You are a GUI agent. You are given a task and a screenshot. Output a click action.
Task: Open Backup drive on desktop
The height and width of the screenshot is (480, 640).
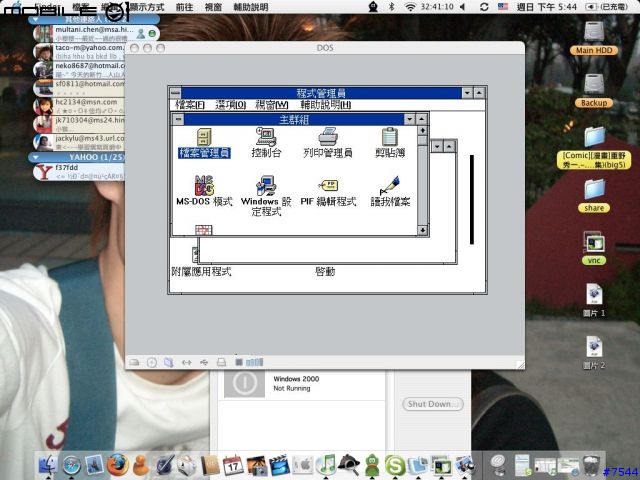(594, 91)
